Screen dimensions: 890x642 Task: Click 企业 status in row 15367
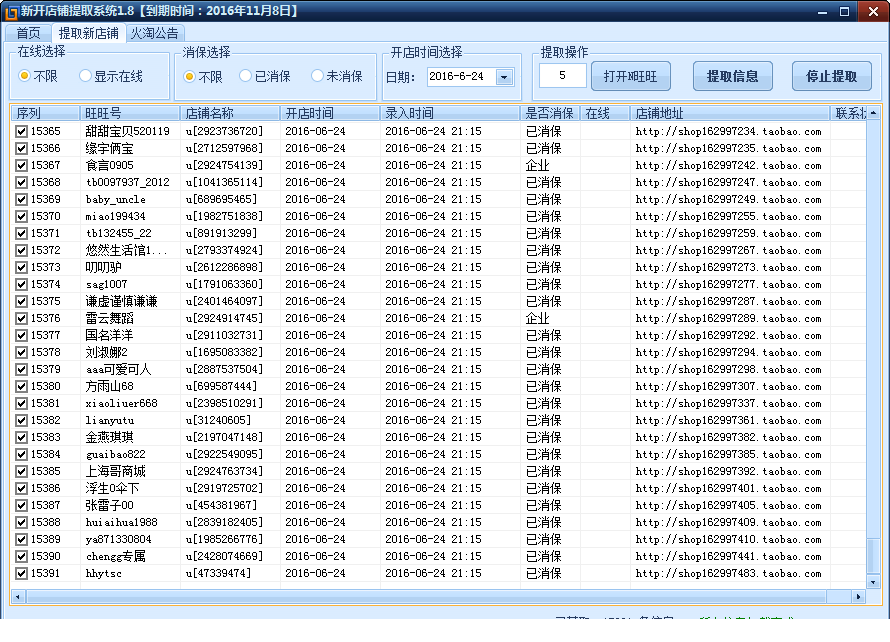click(x=538, y=165)
